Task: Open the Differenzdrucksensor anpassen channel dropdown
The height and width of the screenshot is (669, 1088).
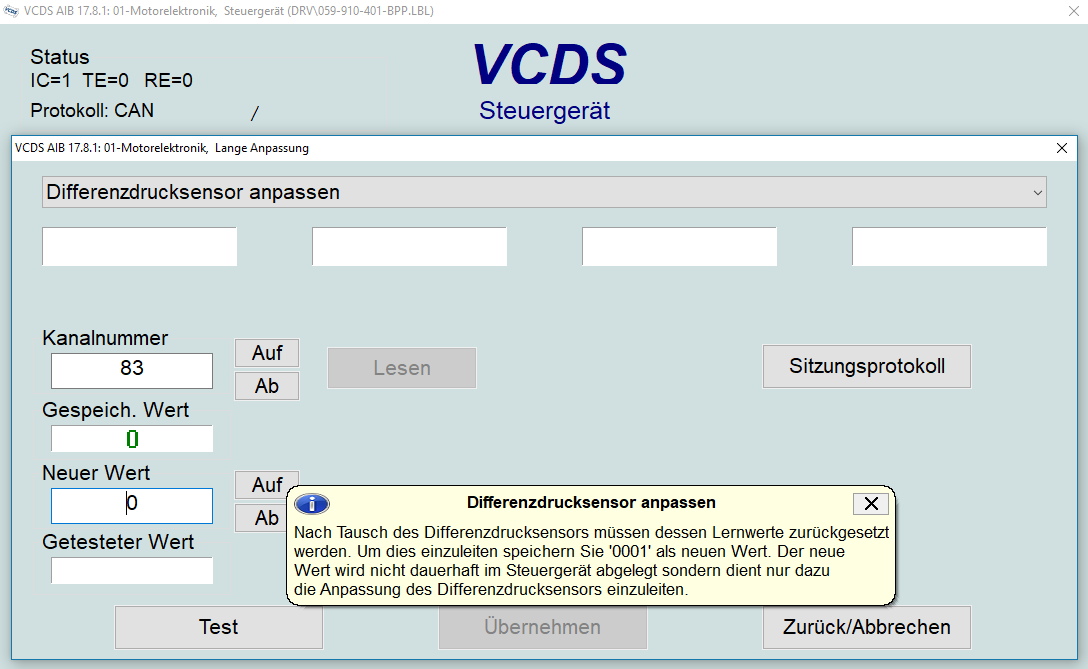Action: tap(544, 192)
